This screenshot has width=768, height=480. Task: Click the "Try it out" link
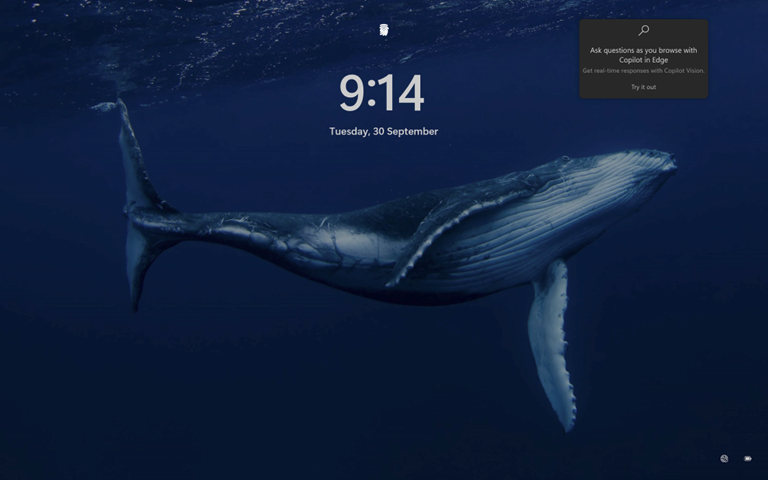coord(643,87)
